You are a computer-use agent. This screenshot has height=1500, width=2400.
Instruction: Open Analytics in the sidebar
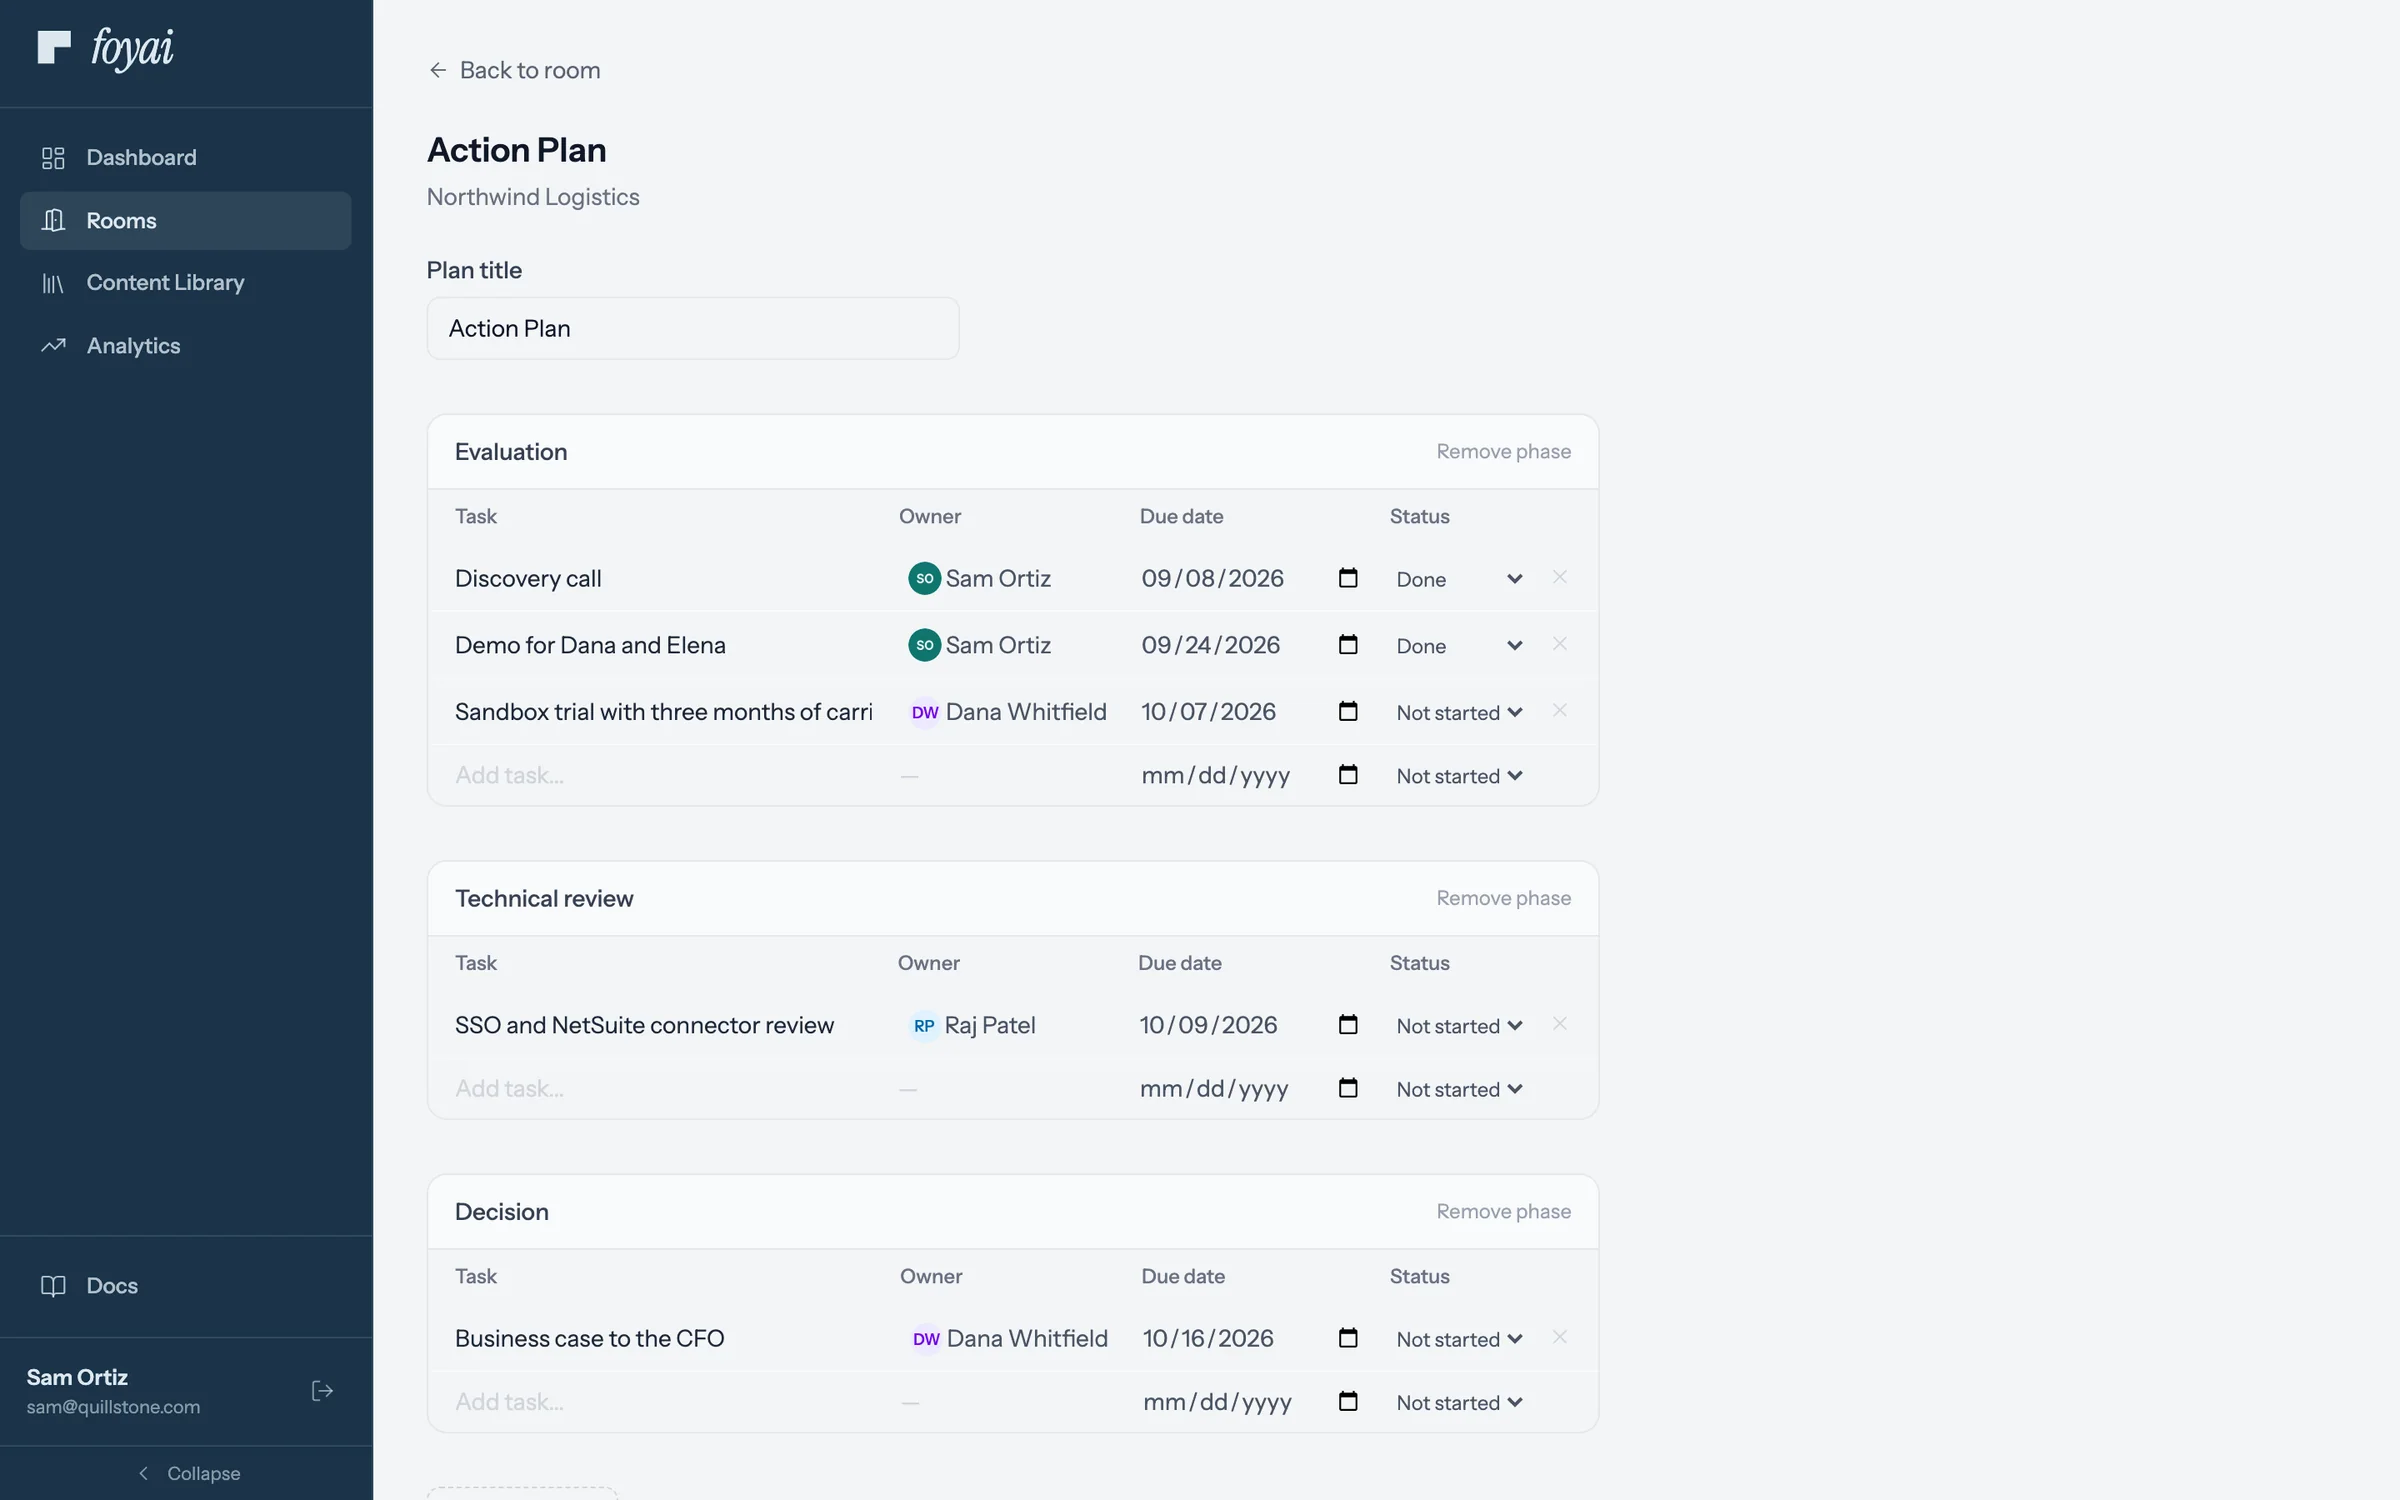(x=186, y=346)
